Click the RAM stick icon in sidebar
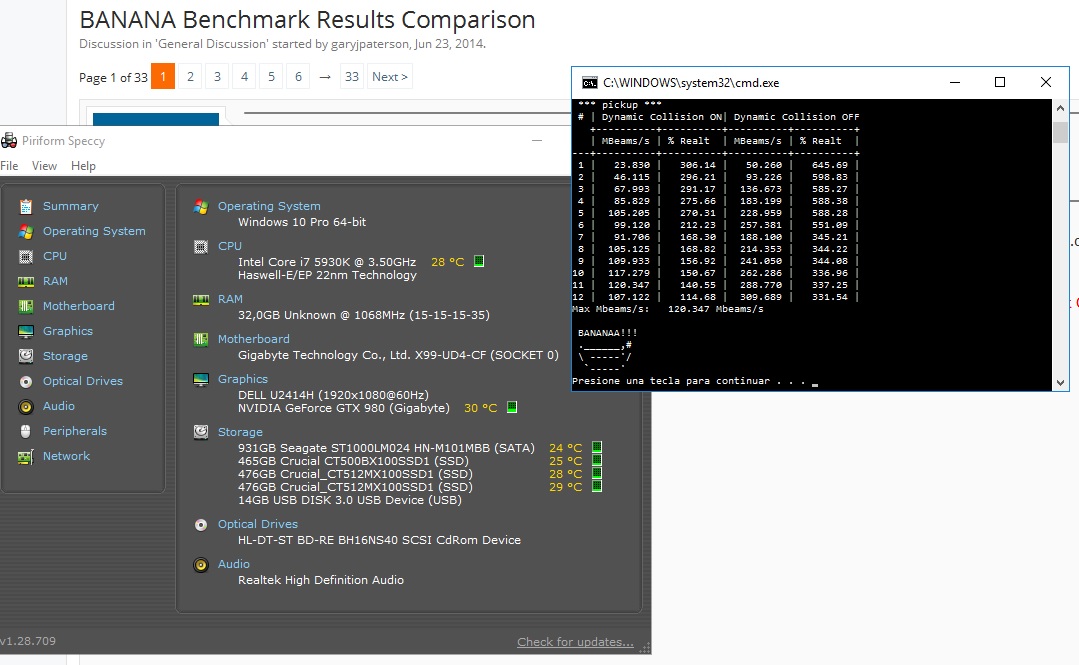The height and width of the screenshot is (665, 1079). pos(25,282)
